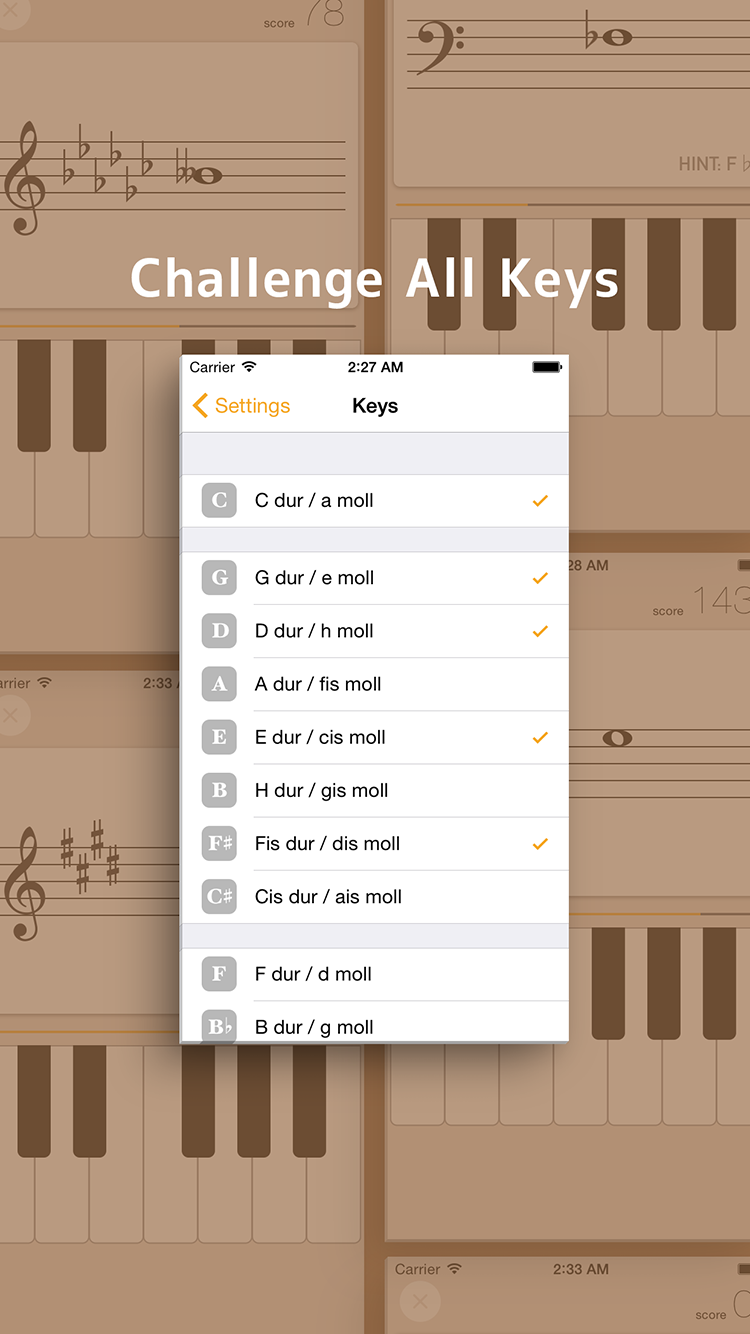Viewport: 750px width, 1334px height.
Task: Tap the B flat key badge icon
Action: 219,1026
